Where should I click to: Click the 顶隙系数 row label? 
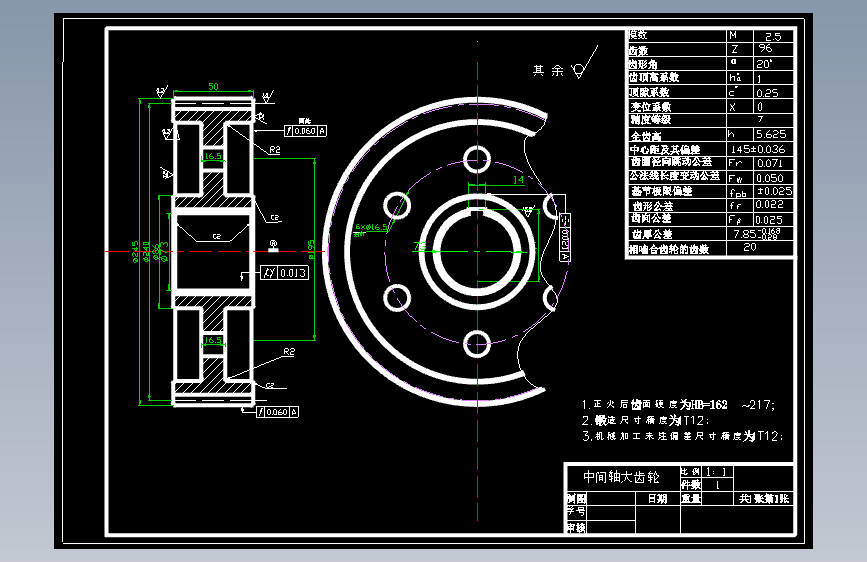point(649,92)
